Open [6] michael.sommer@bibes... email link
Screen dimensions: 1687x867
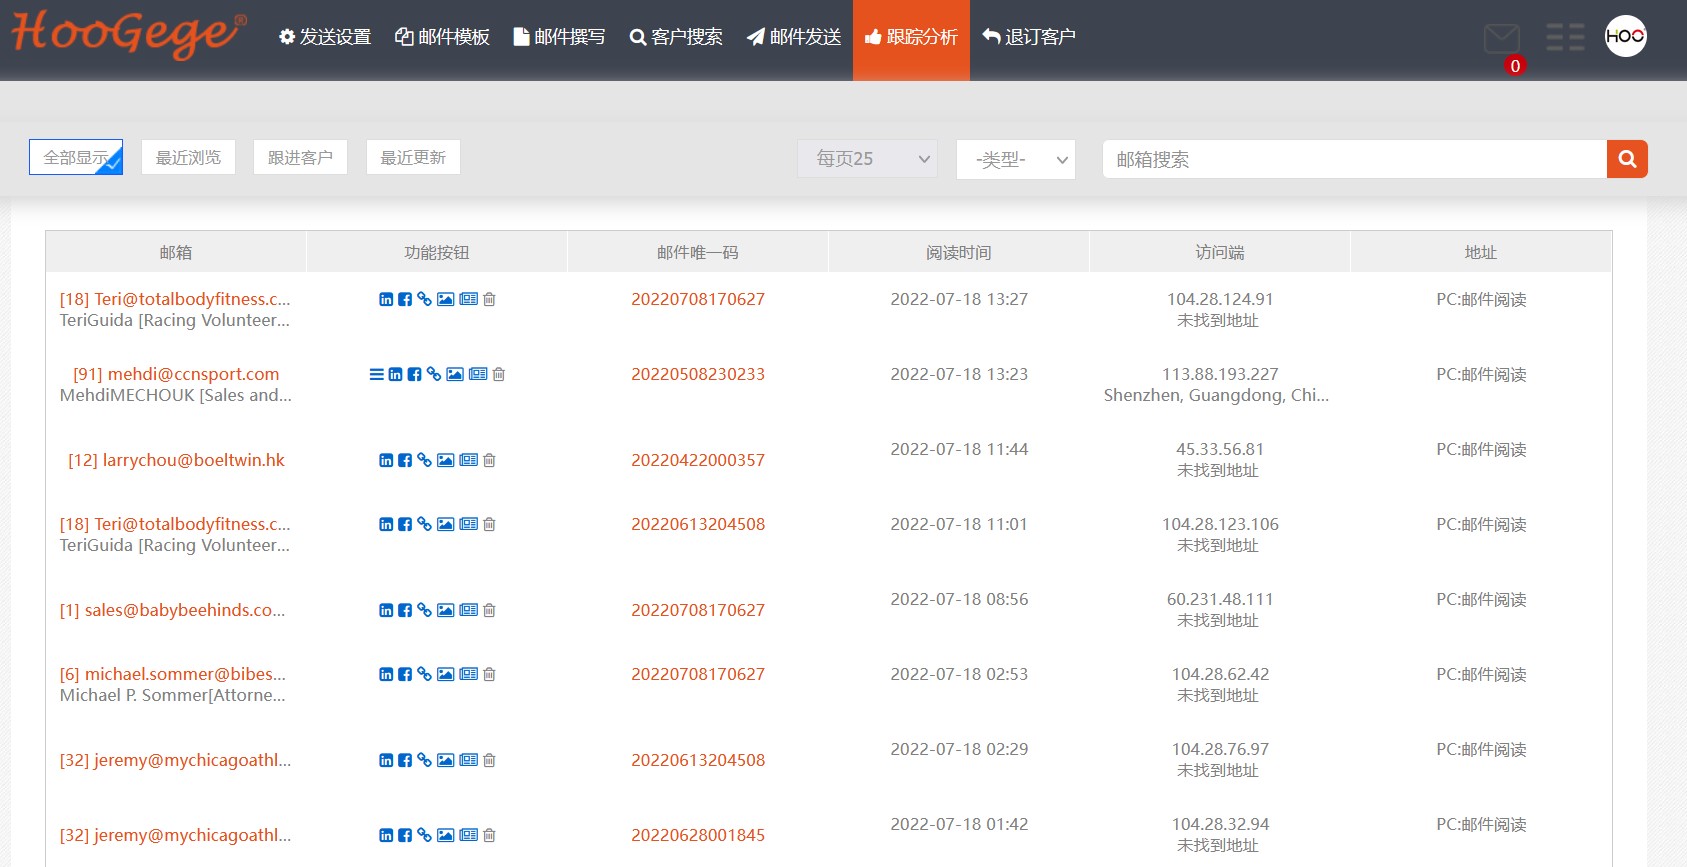point(173,674)
